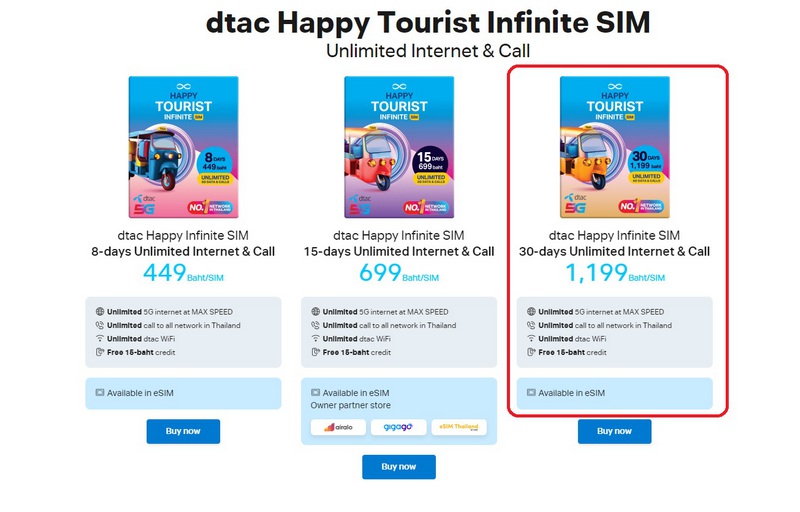Buy the 699 Baht 15-days SIM
The image size is (800, 512).
(399, 467)
